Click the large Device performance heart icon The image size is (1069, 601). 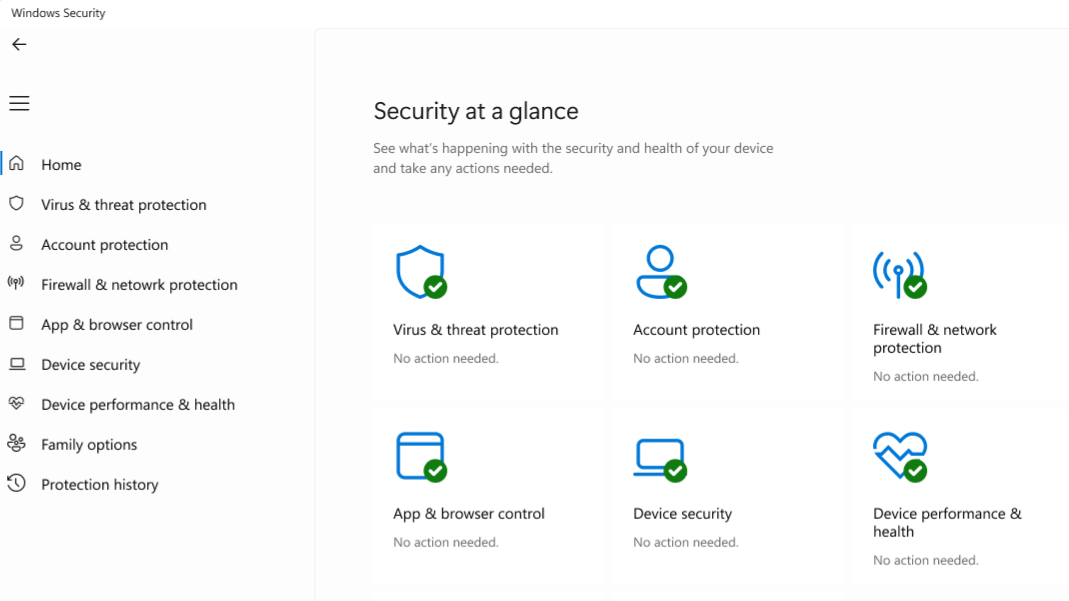[x=900, y=457]
